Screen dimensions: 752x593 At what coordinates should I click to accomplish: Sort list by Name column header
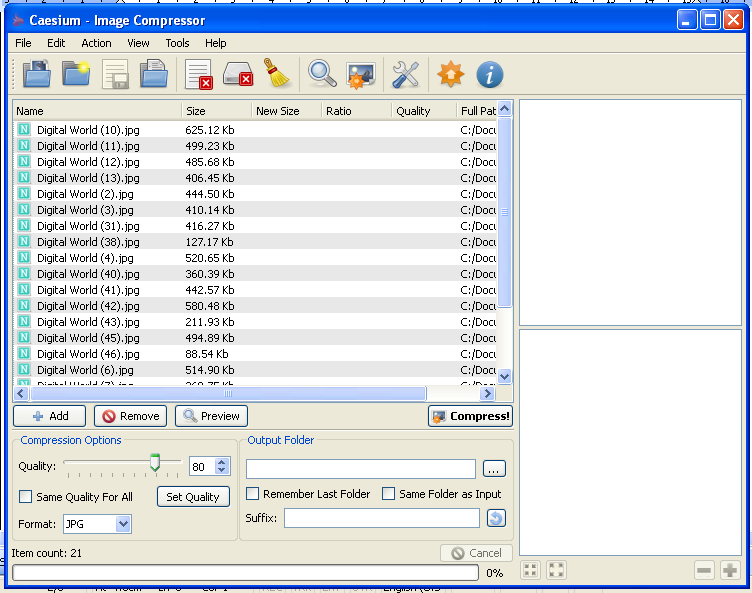point(97,111)
